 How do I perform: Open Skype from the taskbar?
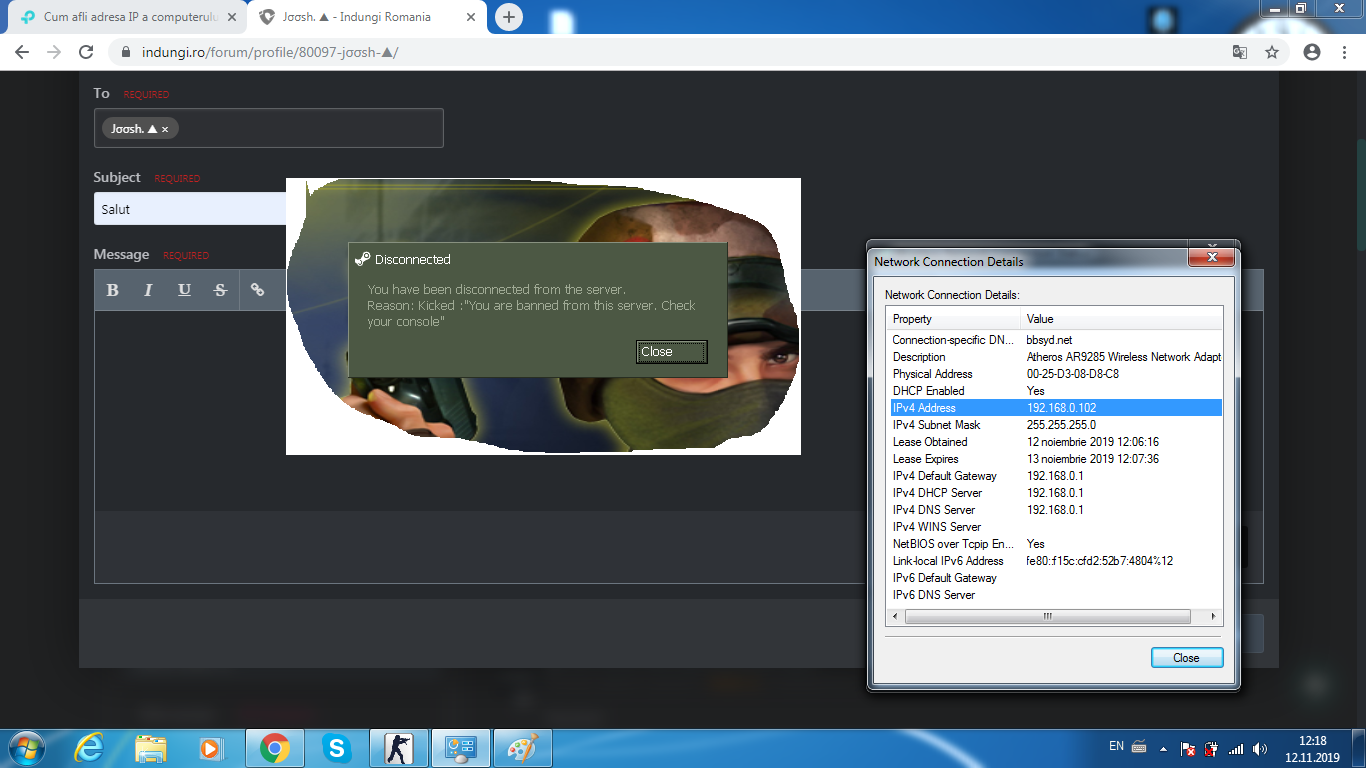click(337, 748)
